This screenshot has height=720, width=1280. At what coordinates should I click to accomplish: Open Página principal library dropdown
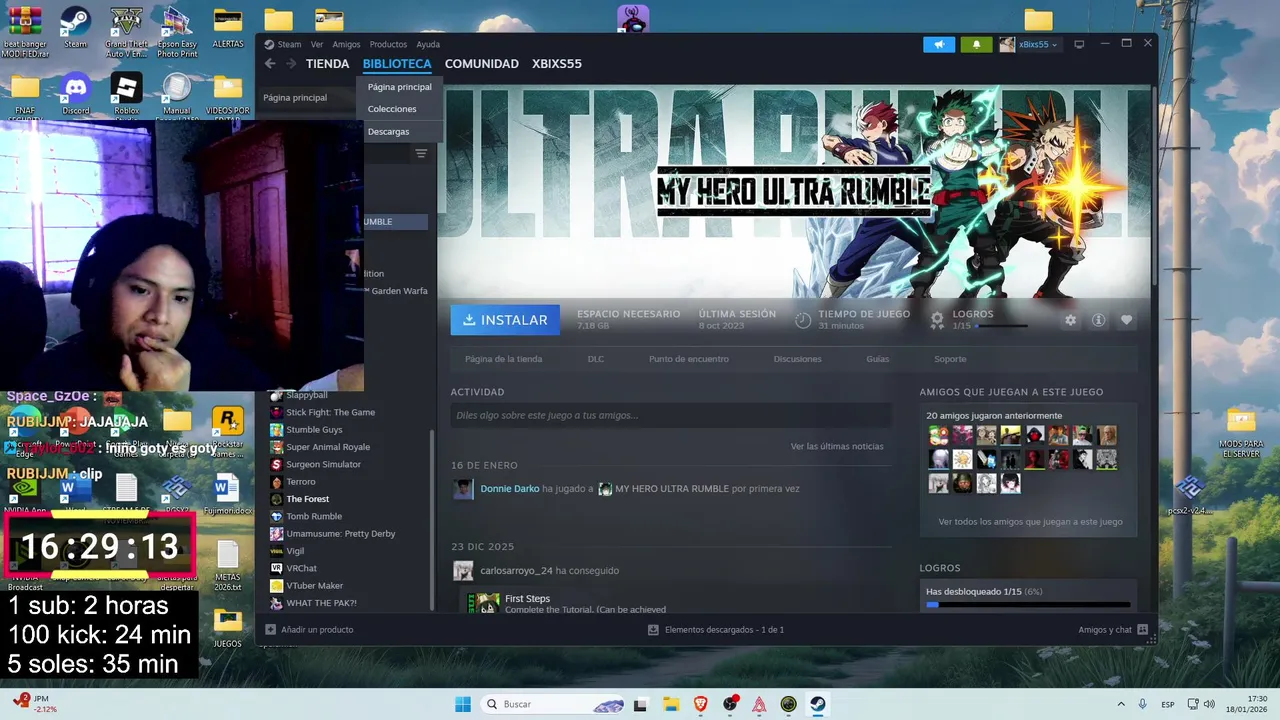coord(295,98)
